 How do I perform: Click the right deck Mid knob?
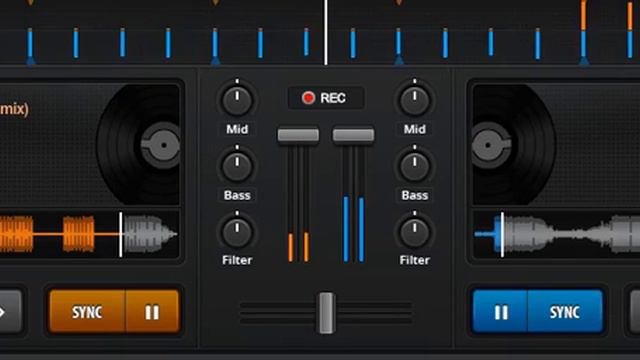pos(414,100)
